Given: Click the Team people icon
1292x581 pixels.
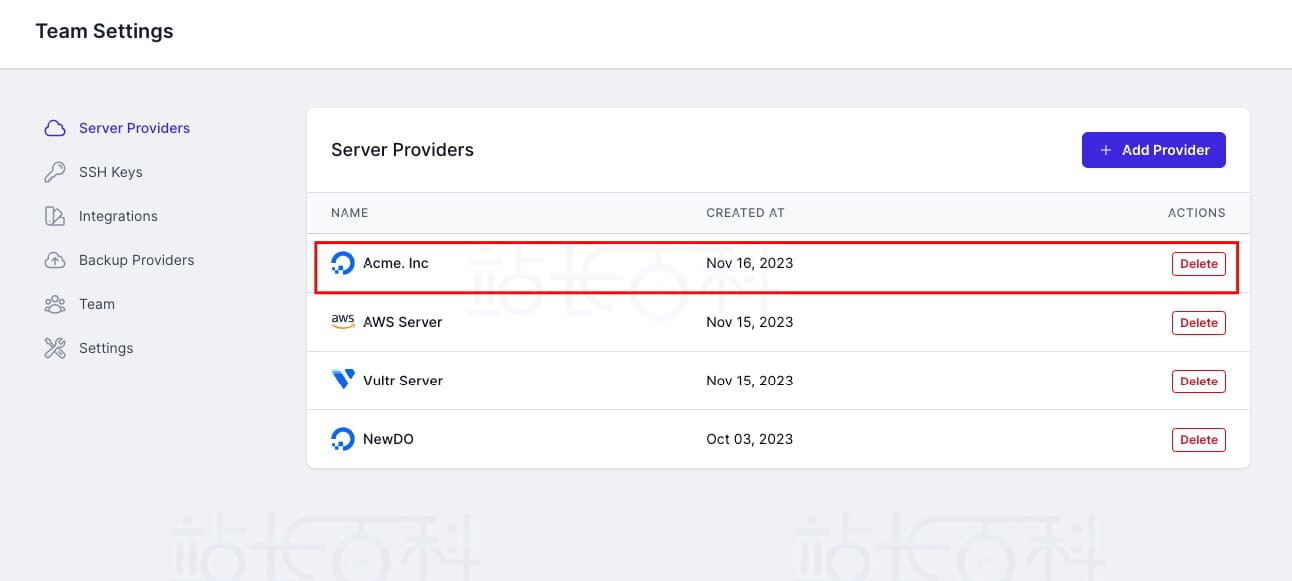Looking at the screenshot, I should tap(55, 304).
